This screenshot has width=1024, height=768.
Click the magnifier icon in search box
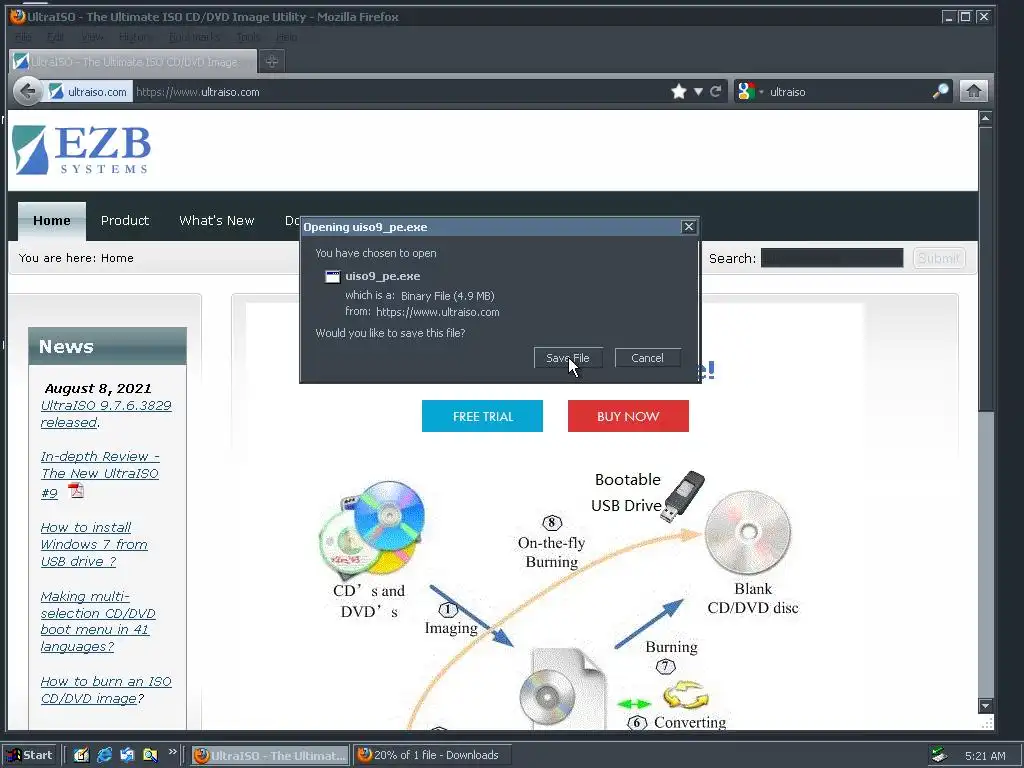[x=940, y=91]
